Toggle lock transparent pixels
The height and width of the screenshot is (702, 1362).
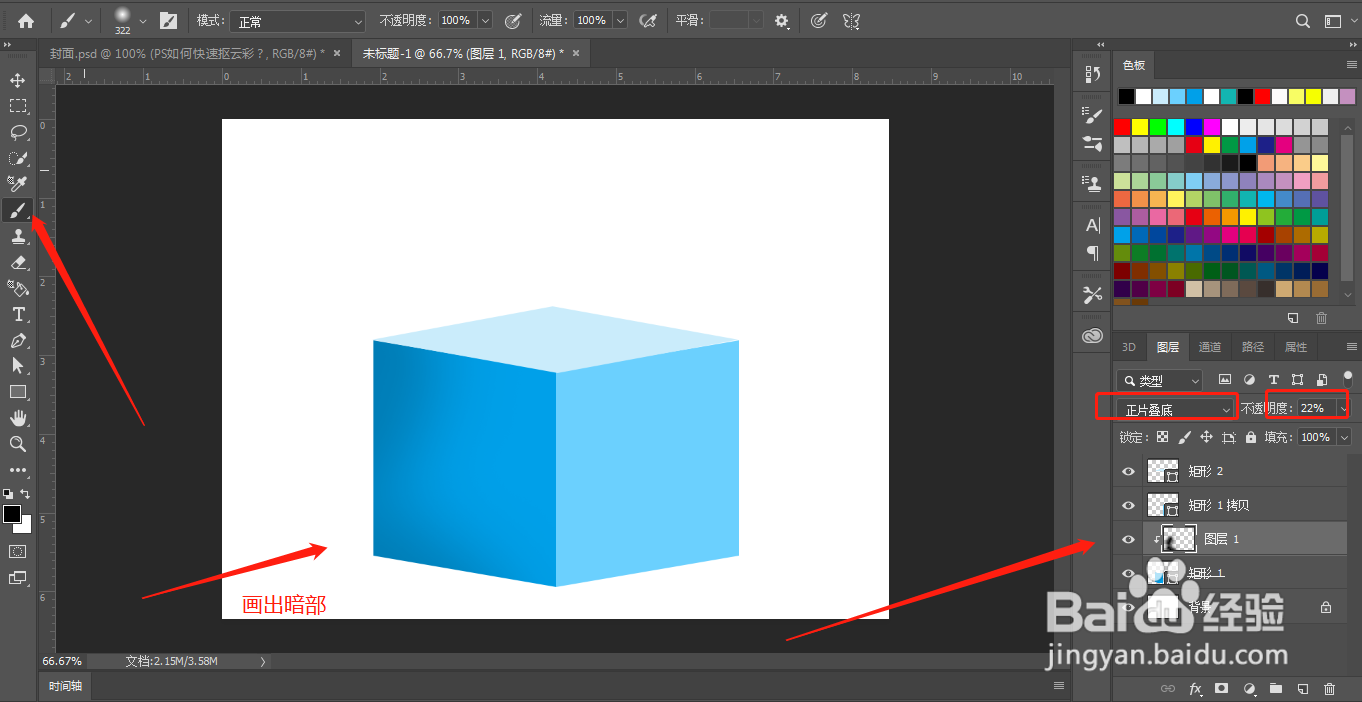[x=1162, y=437]
